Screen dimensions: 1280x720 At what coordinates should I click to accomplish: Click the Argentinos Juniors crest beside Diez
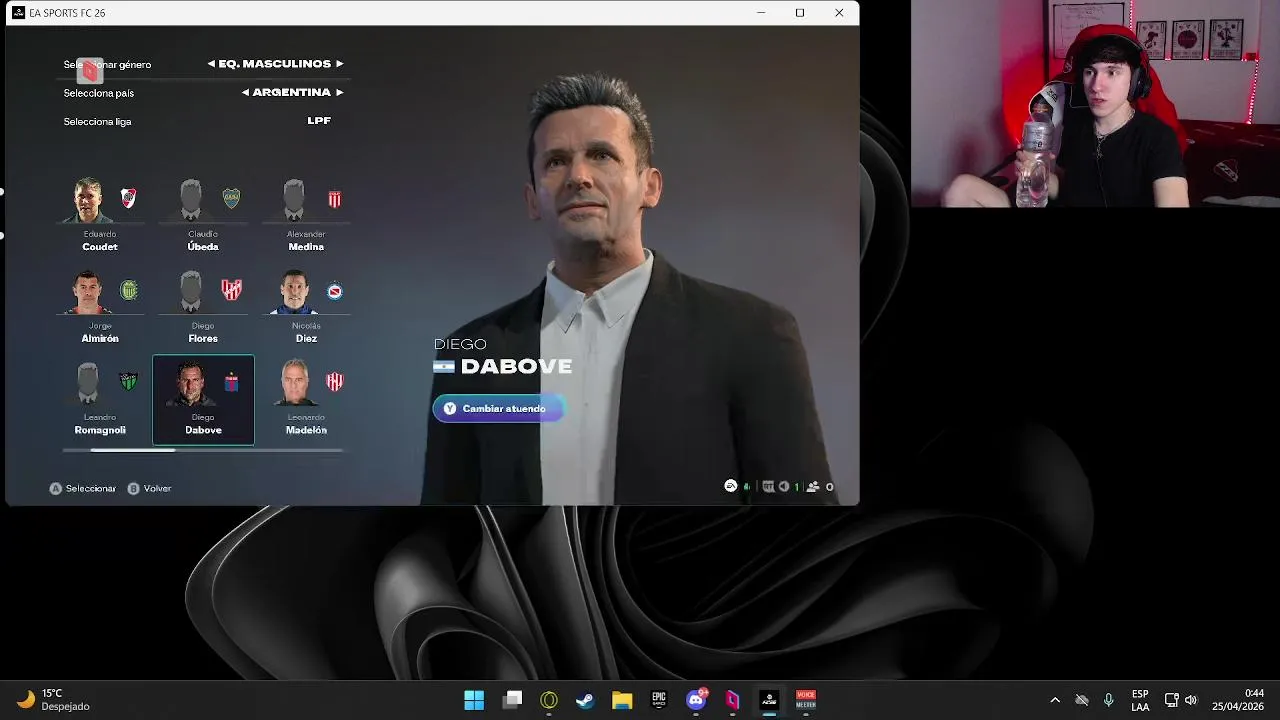335,291
